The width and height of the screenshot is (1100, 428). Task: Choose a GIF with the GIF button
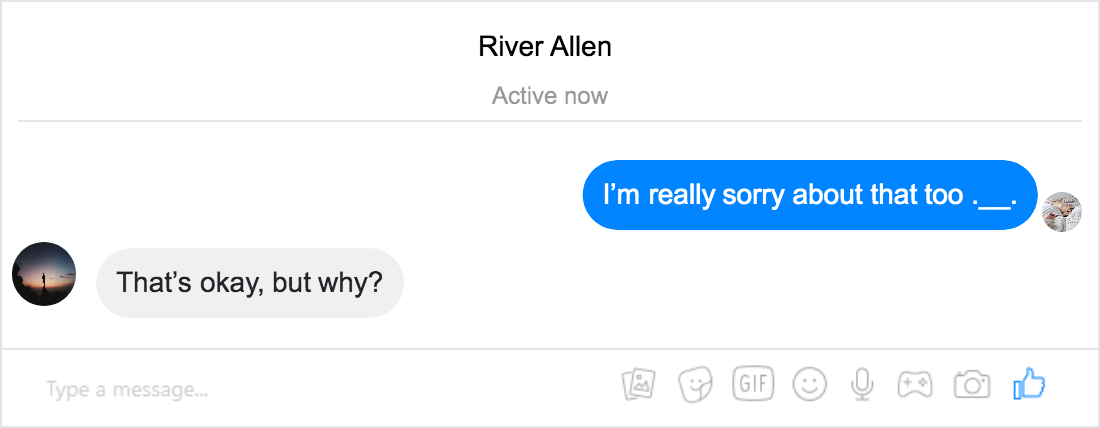753,384
